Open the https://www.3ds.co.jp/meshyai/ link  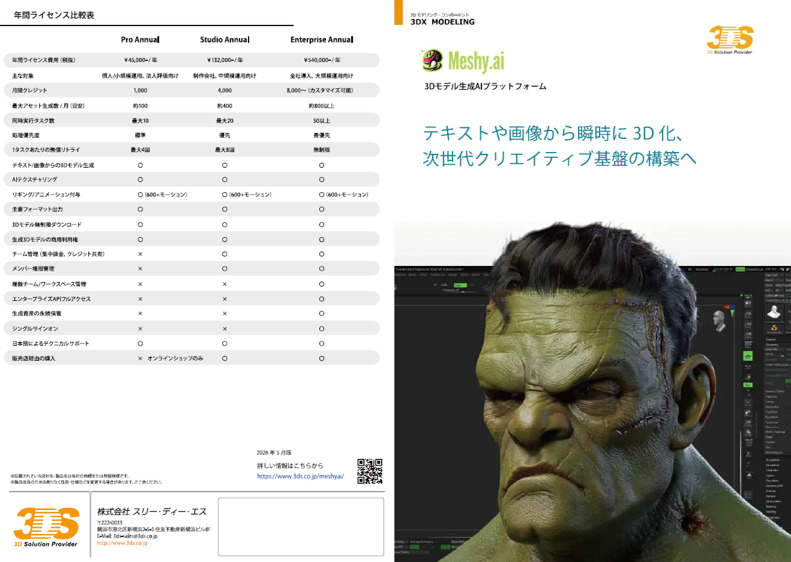click(x=300, y=476)
